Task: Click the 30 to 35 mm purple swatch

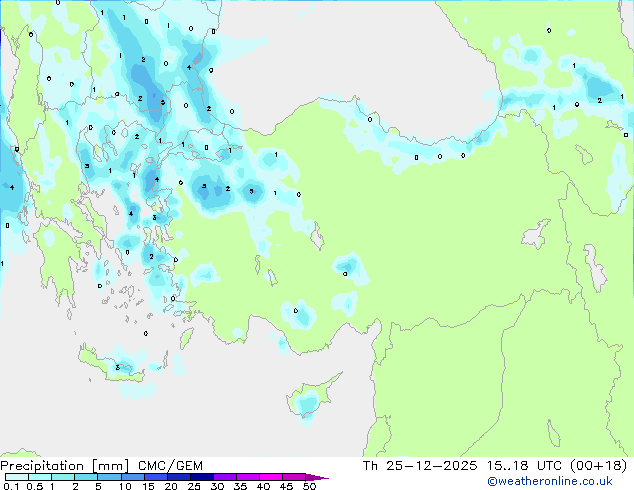Action: click(224, 477)
